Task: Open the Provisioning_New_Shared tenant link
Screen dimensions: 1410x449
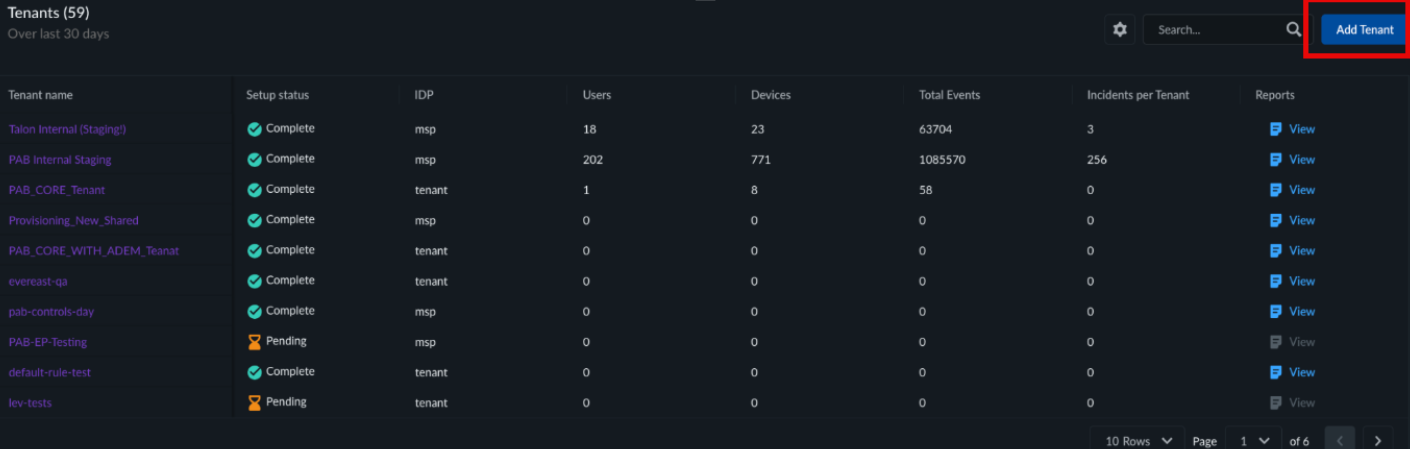Action: [x=73, y=220]
